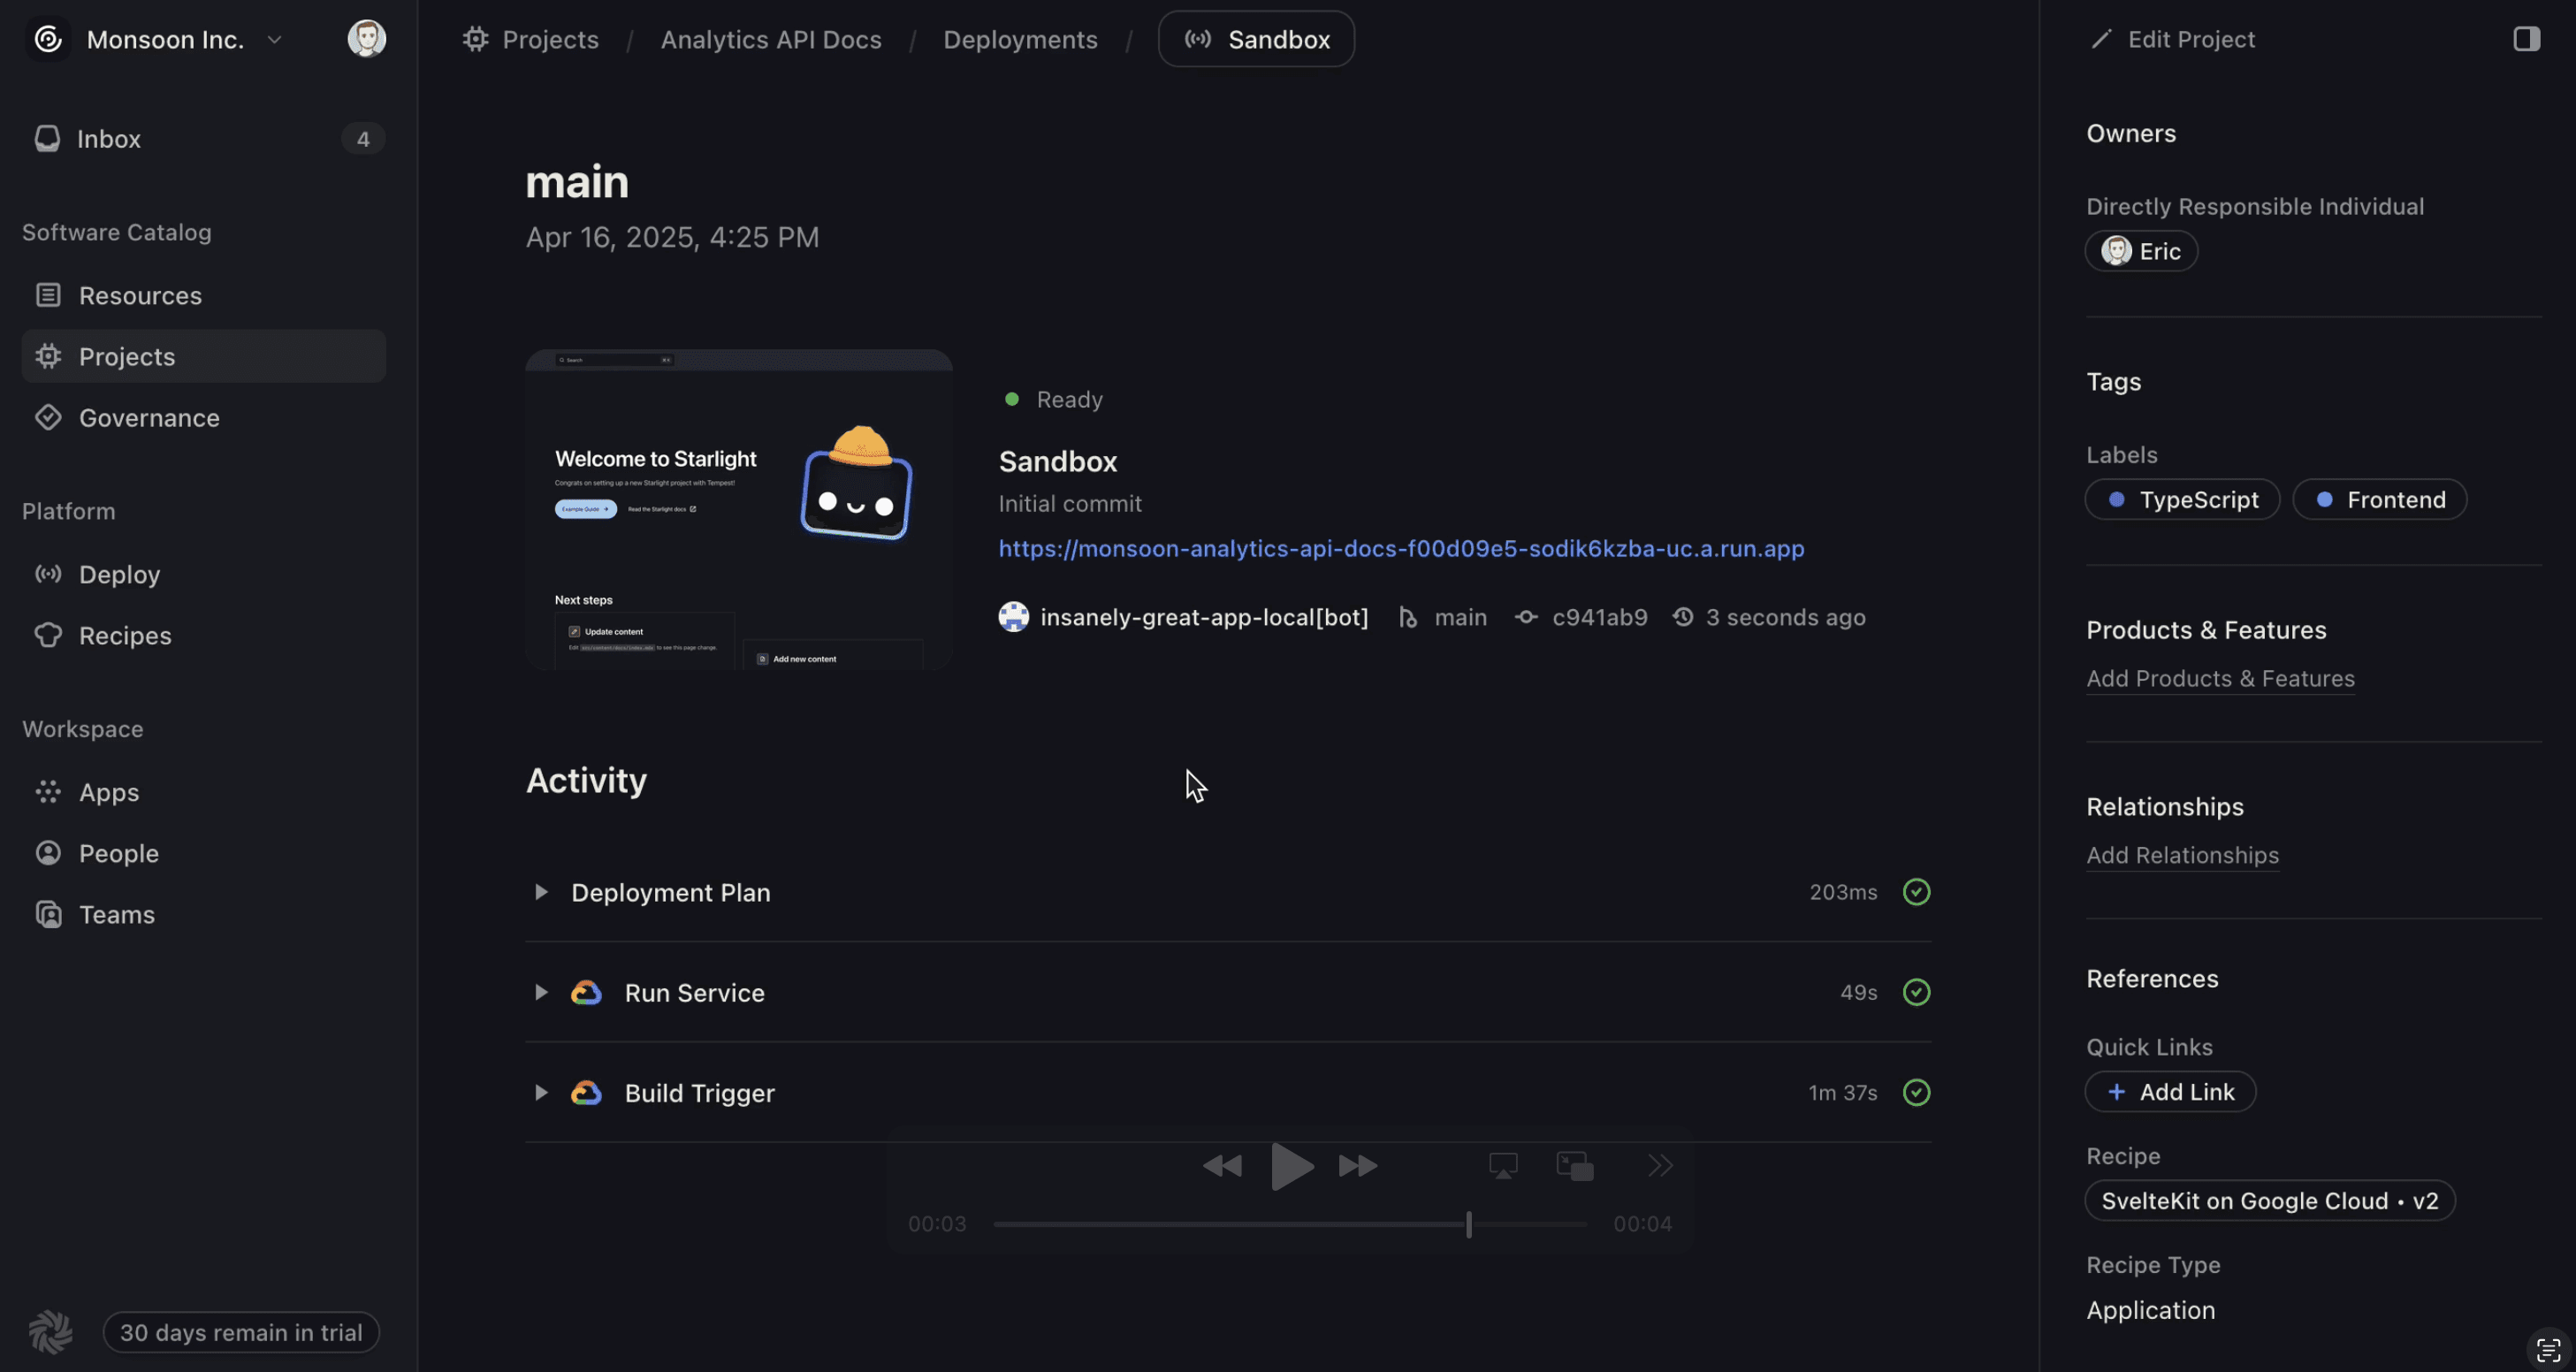Click the Build Trigger success checkmark

tap(1916, 1092)
